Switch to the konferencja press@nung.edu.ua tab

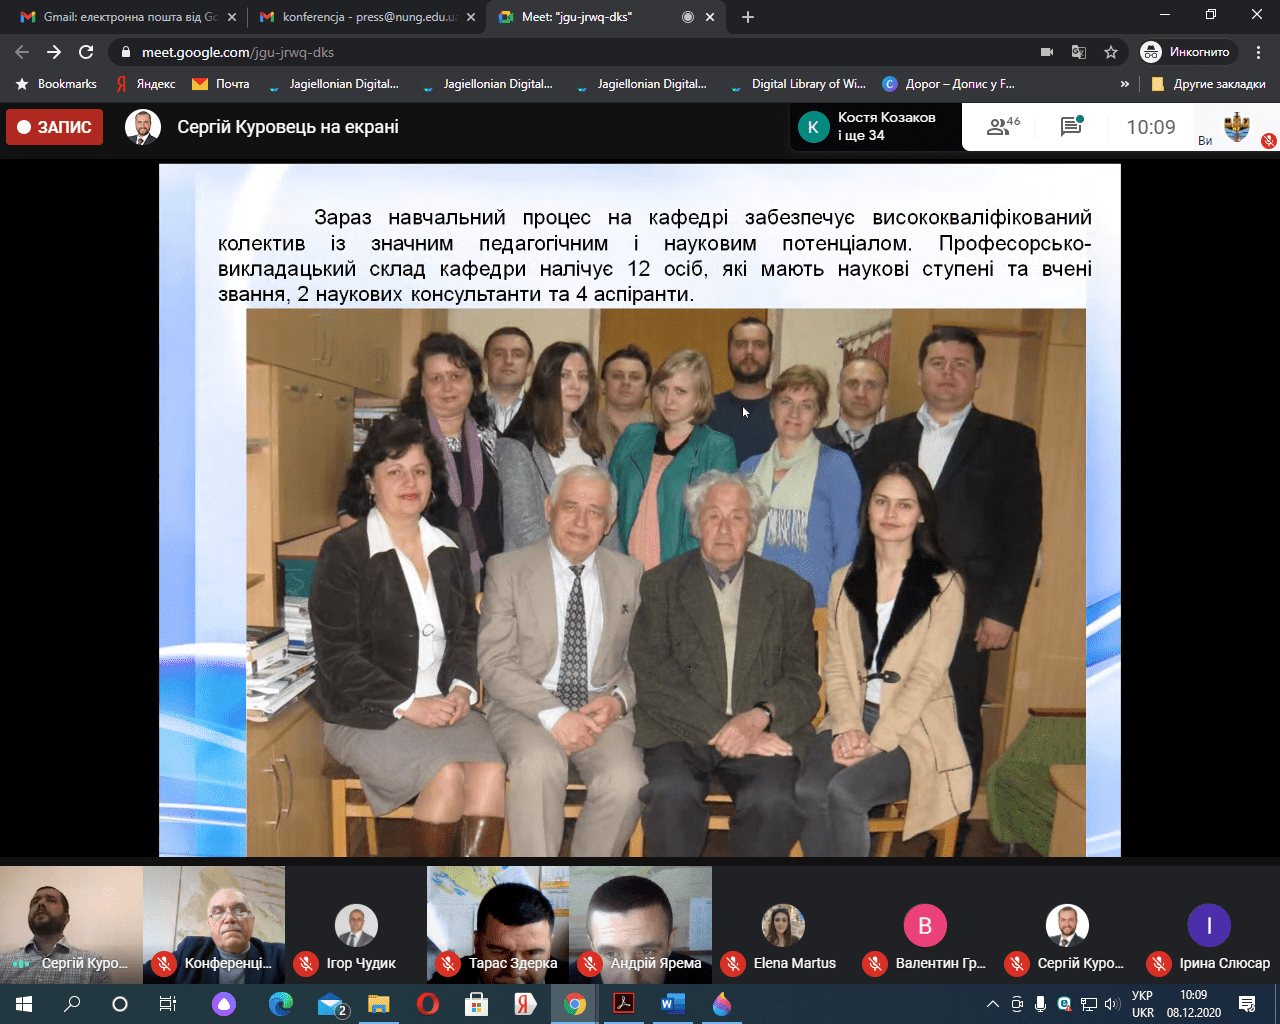coord(360,17)
